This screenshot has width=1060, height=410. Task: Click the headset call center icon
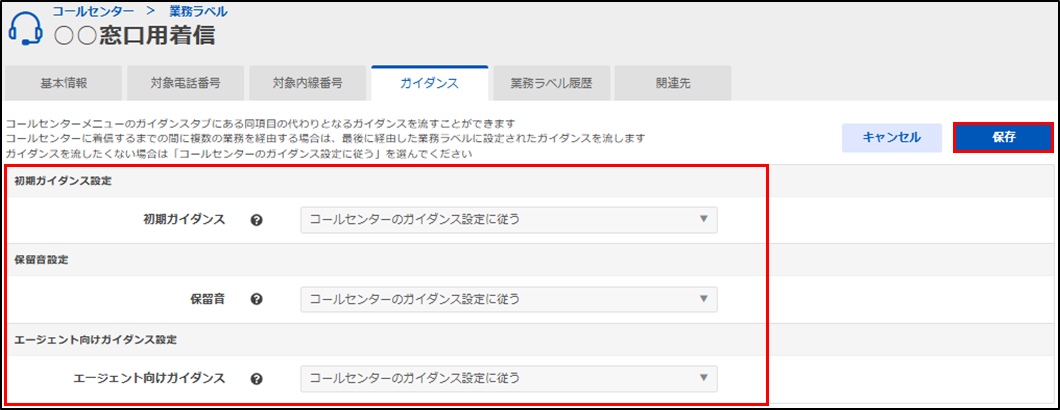pos(25,29)
